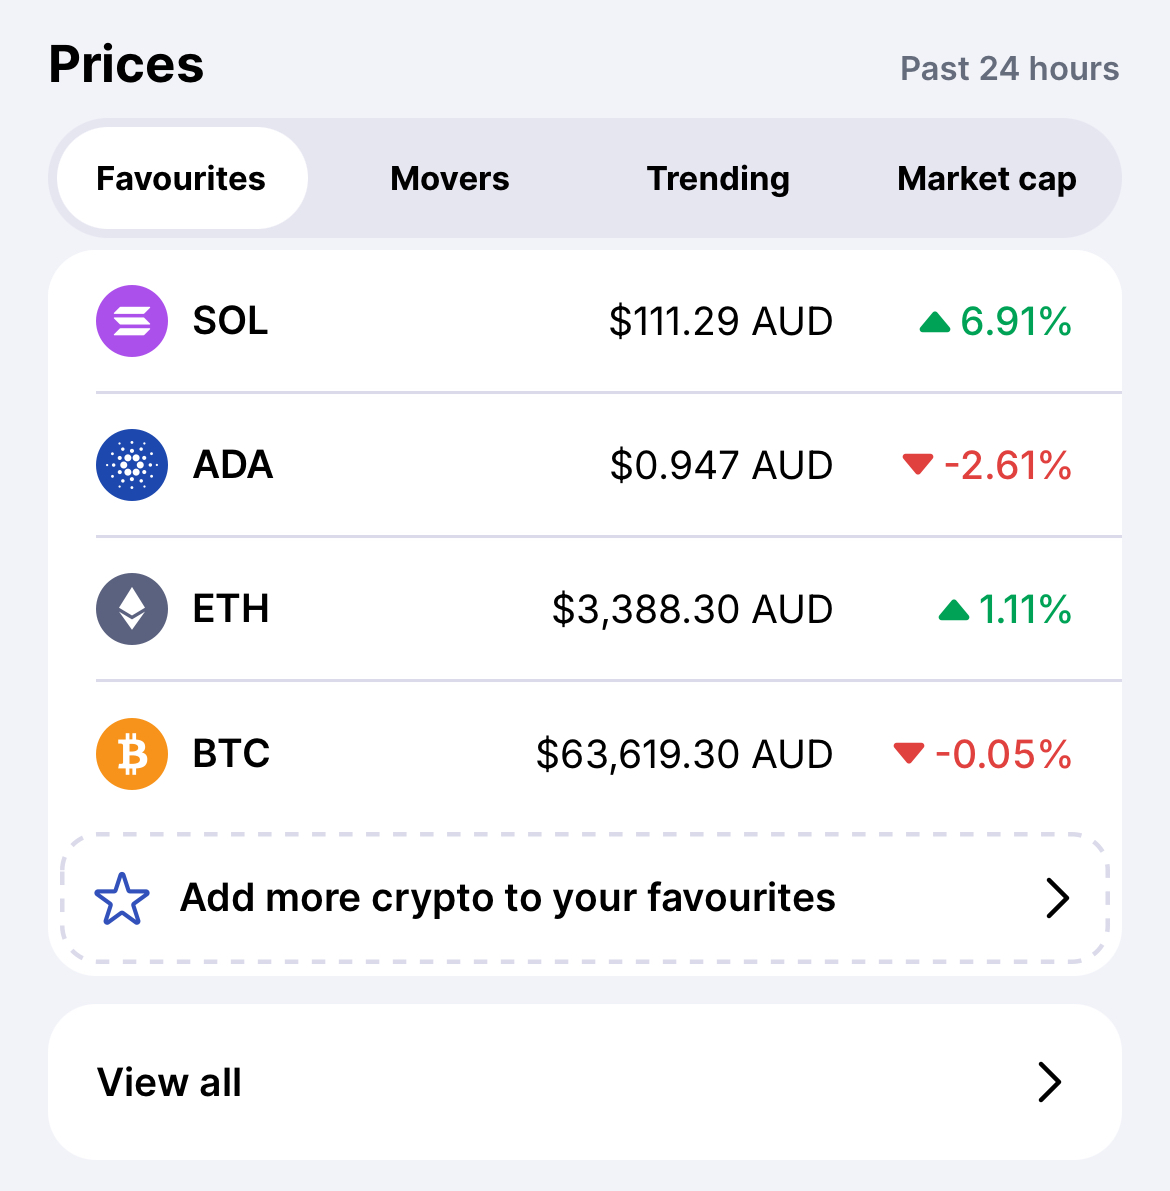Click the View all label

[x=169, y=1082]
